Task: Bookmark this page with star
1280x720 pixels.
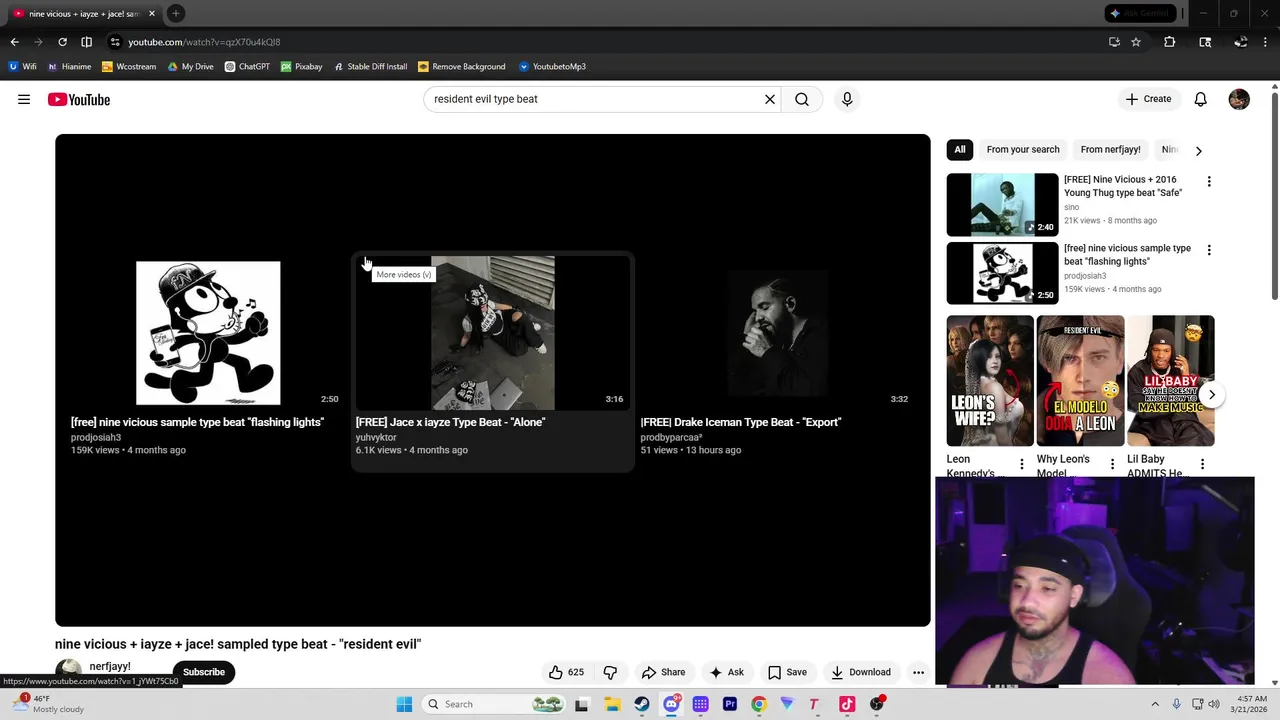Action: coord(1136,42)
